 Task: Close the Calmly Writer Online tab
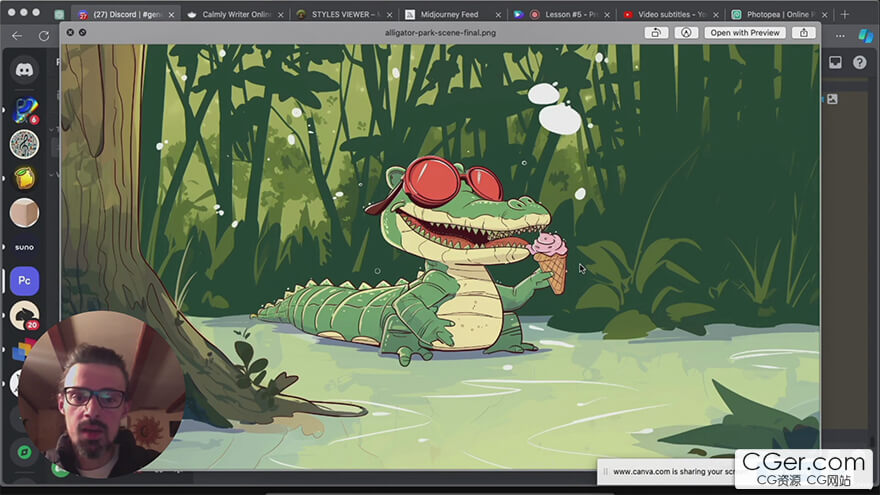[x=281, y=15]
